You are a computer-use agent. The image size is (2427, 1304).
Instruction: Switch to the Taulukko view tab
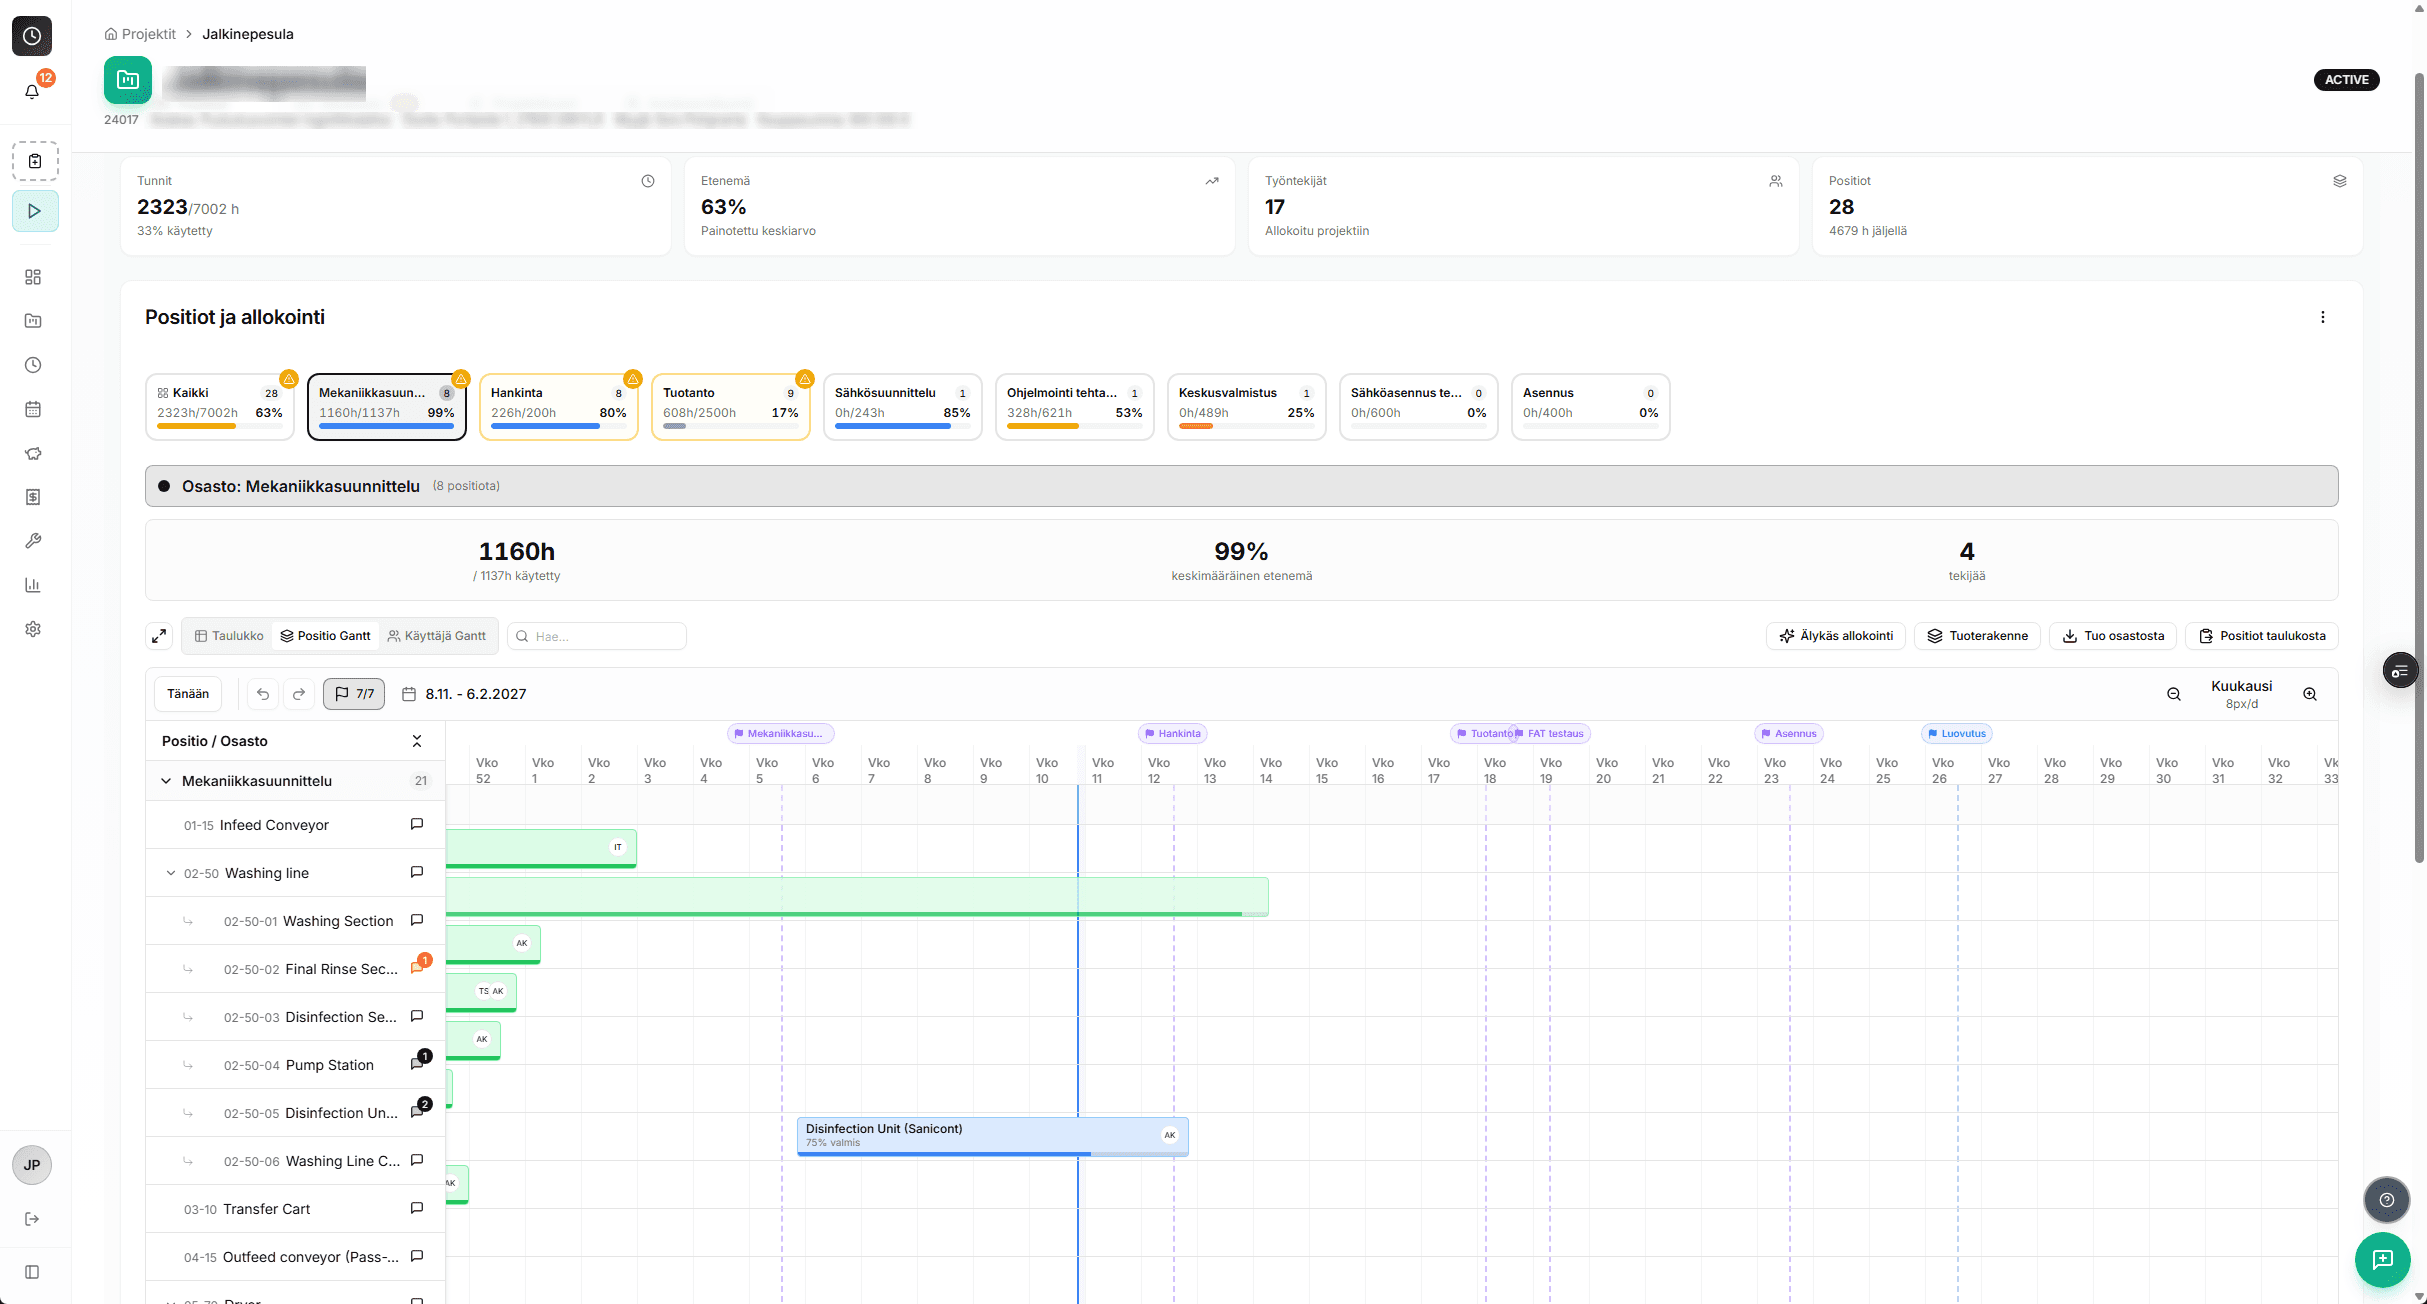tap(229, 636)
